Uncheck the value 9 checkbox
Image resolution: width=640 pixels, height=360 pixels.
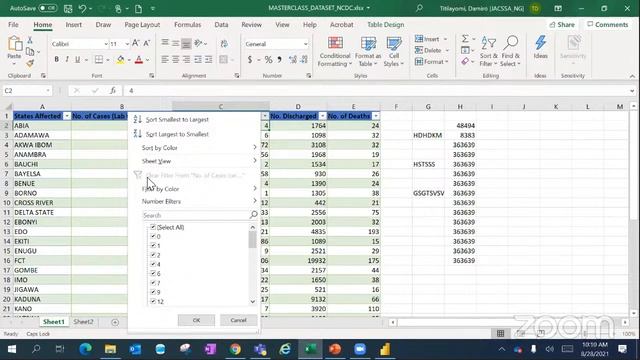tap(153, 292)
